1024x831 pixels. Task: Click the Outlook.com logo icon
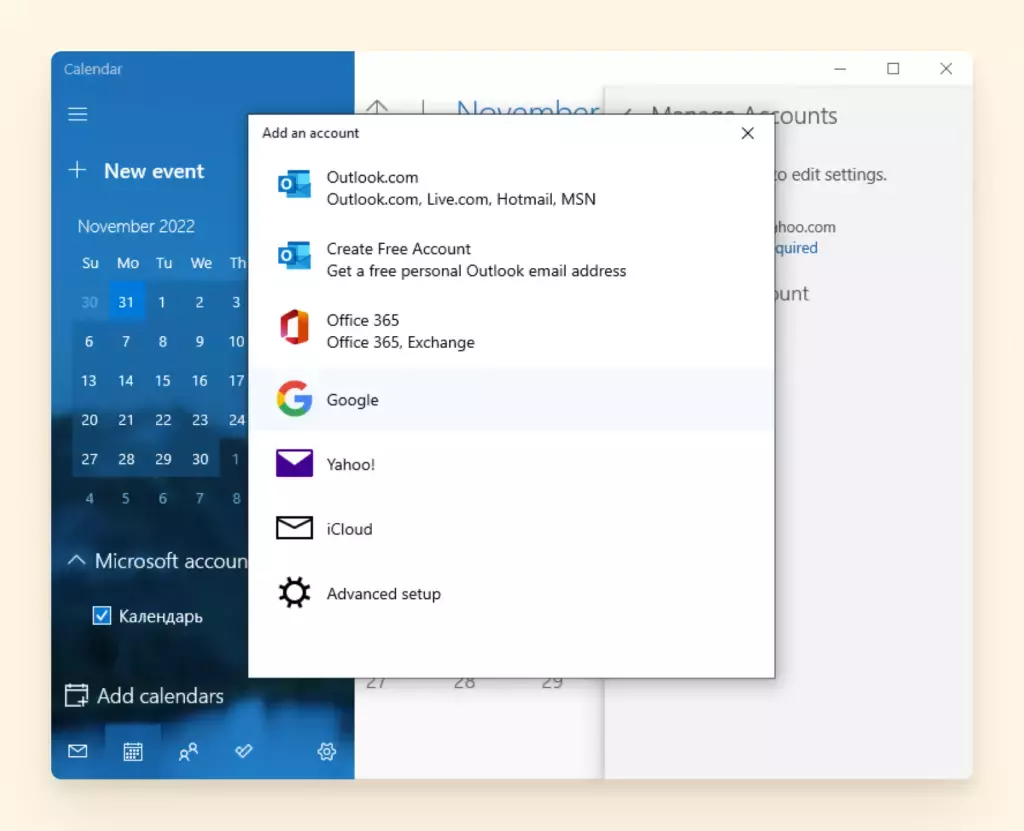295,184
